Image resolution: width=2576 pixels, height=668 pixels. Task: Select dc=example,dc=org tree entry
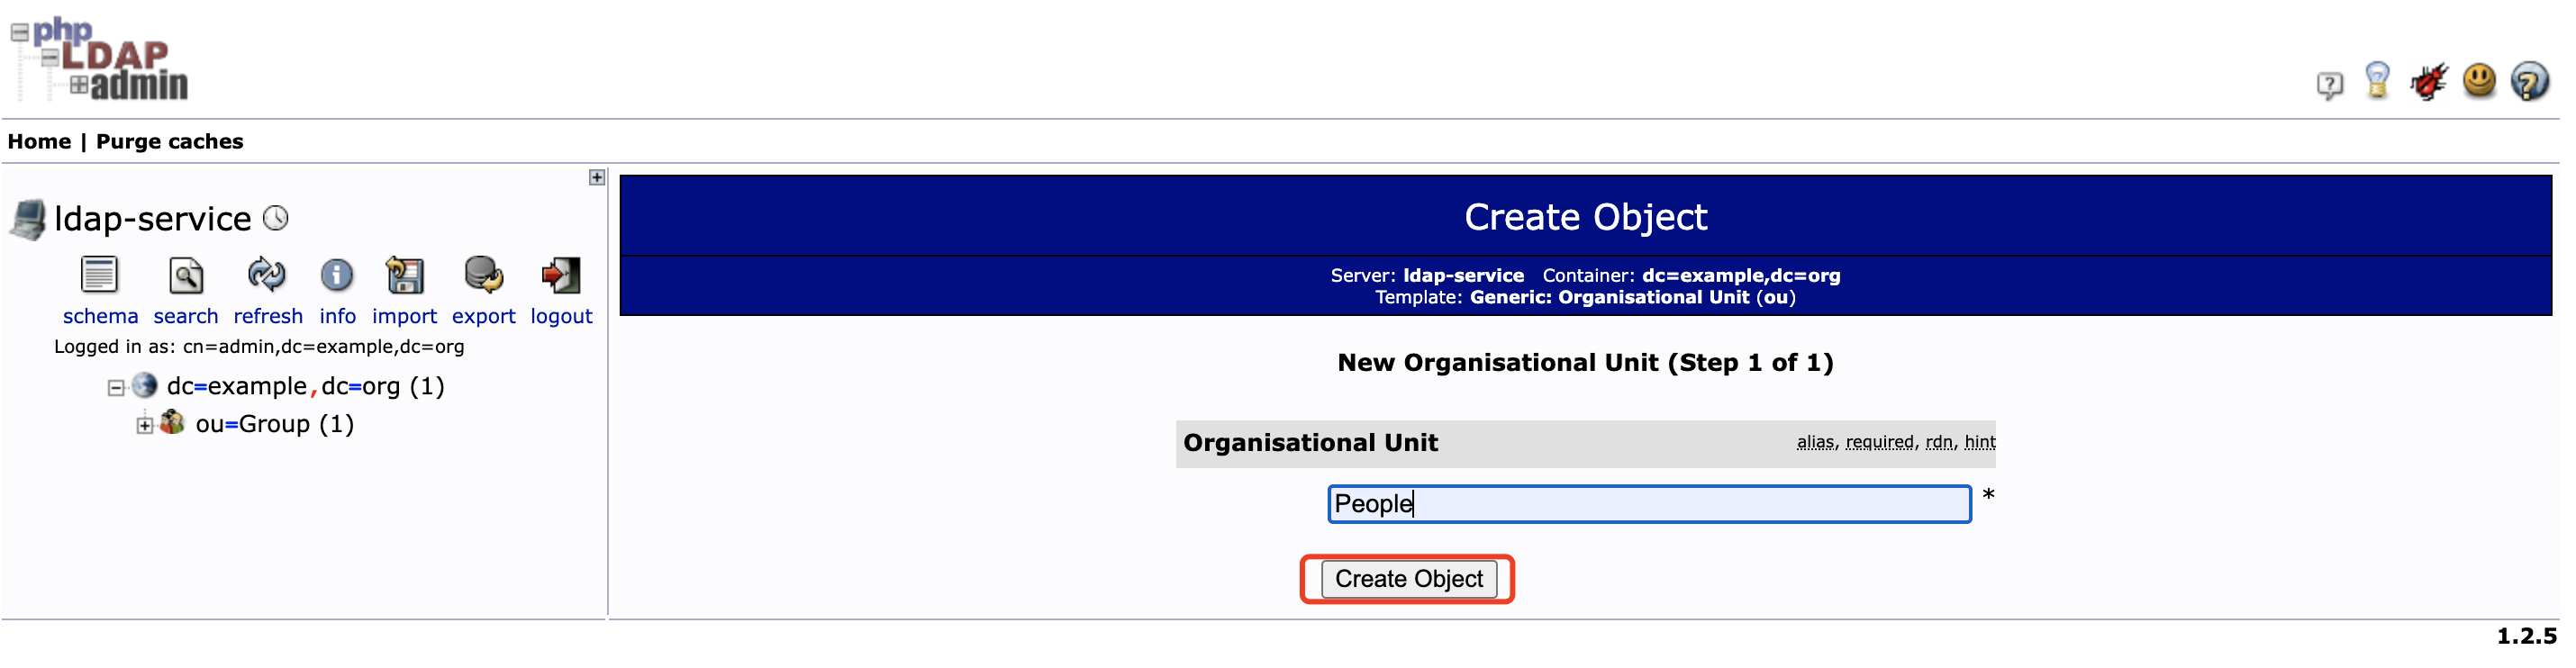point(305,386)
